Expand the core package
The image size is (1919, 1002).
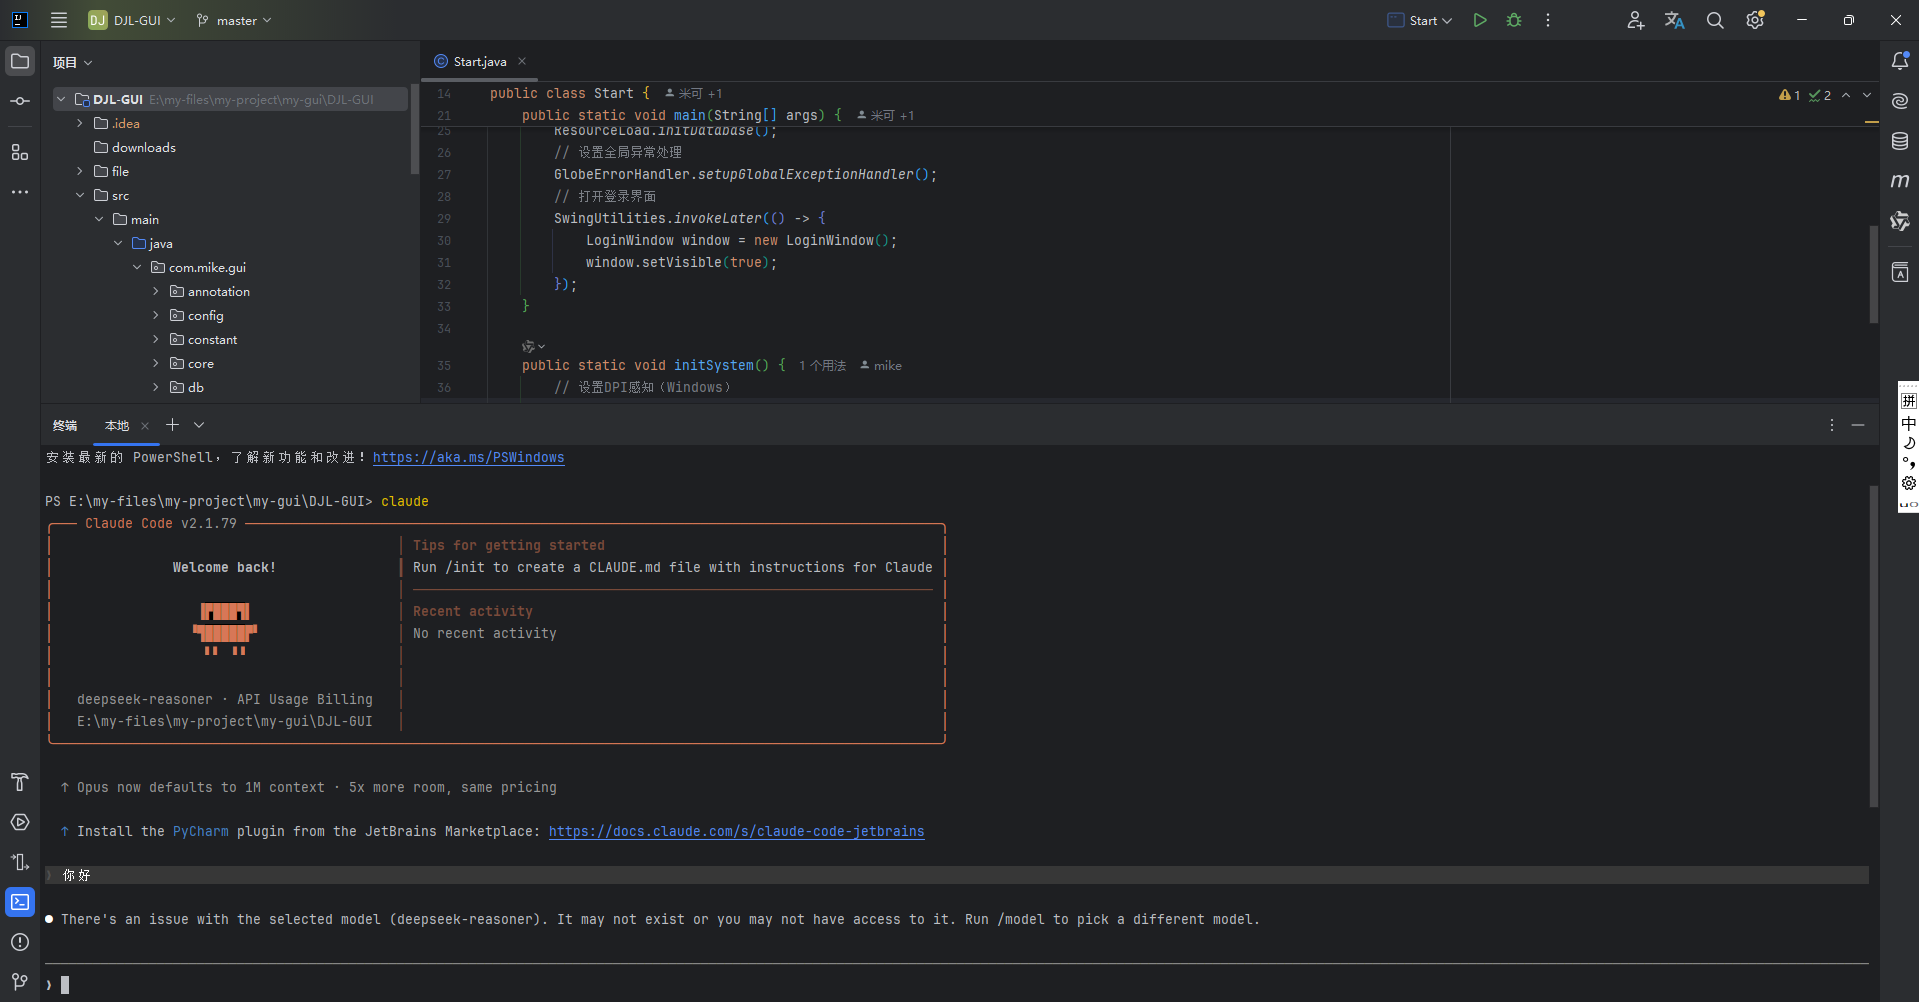pyautogui.click(x=156, y=363)
